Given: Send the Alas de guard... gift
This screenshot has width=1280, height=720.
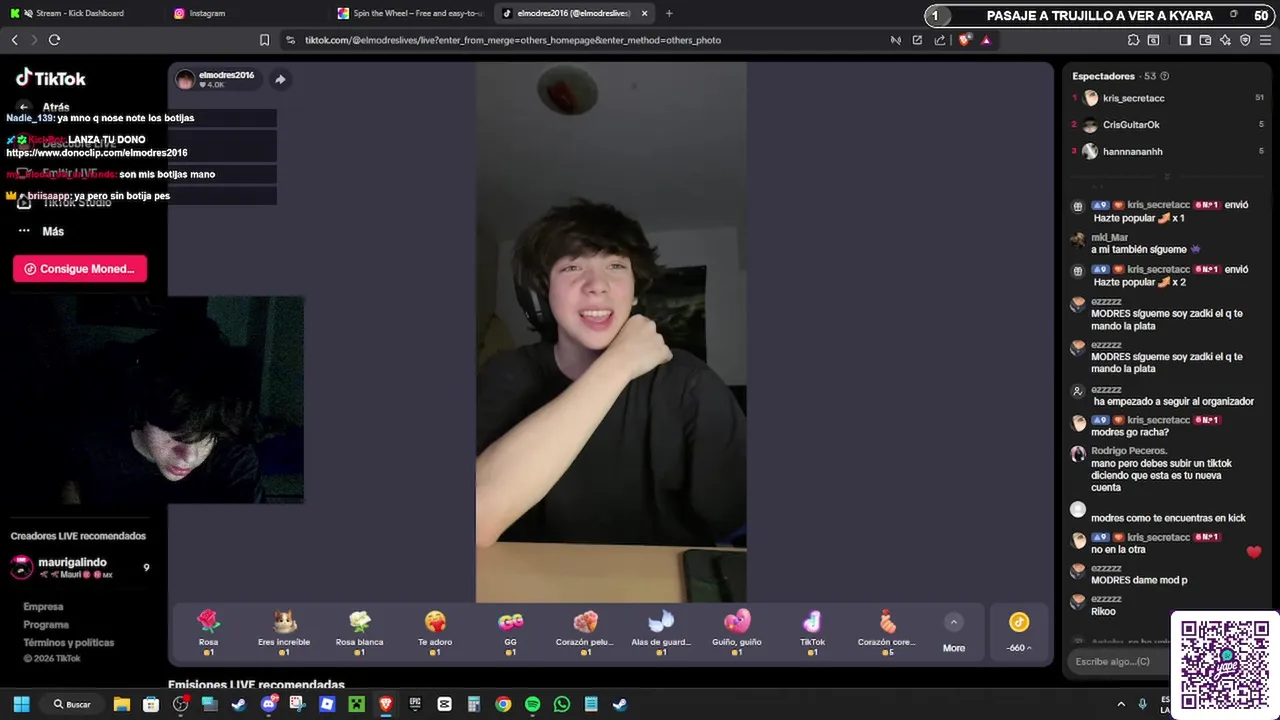Looking at the screenshot, I should pos(661,632).
